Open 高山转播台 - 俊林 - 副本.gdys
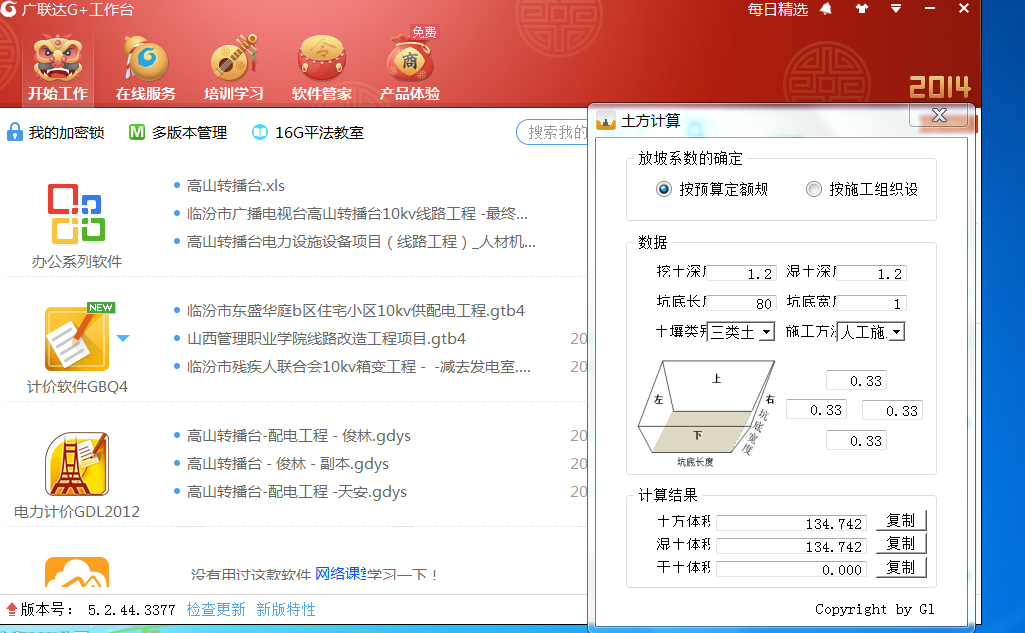The width and height of the screenshot is (1025, 633). (288, 464)
